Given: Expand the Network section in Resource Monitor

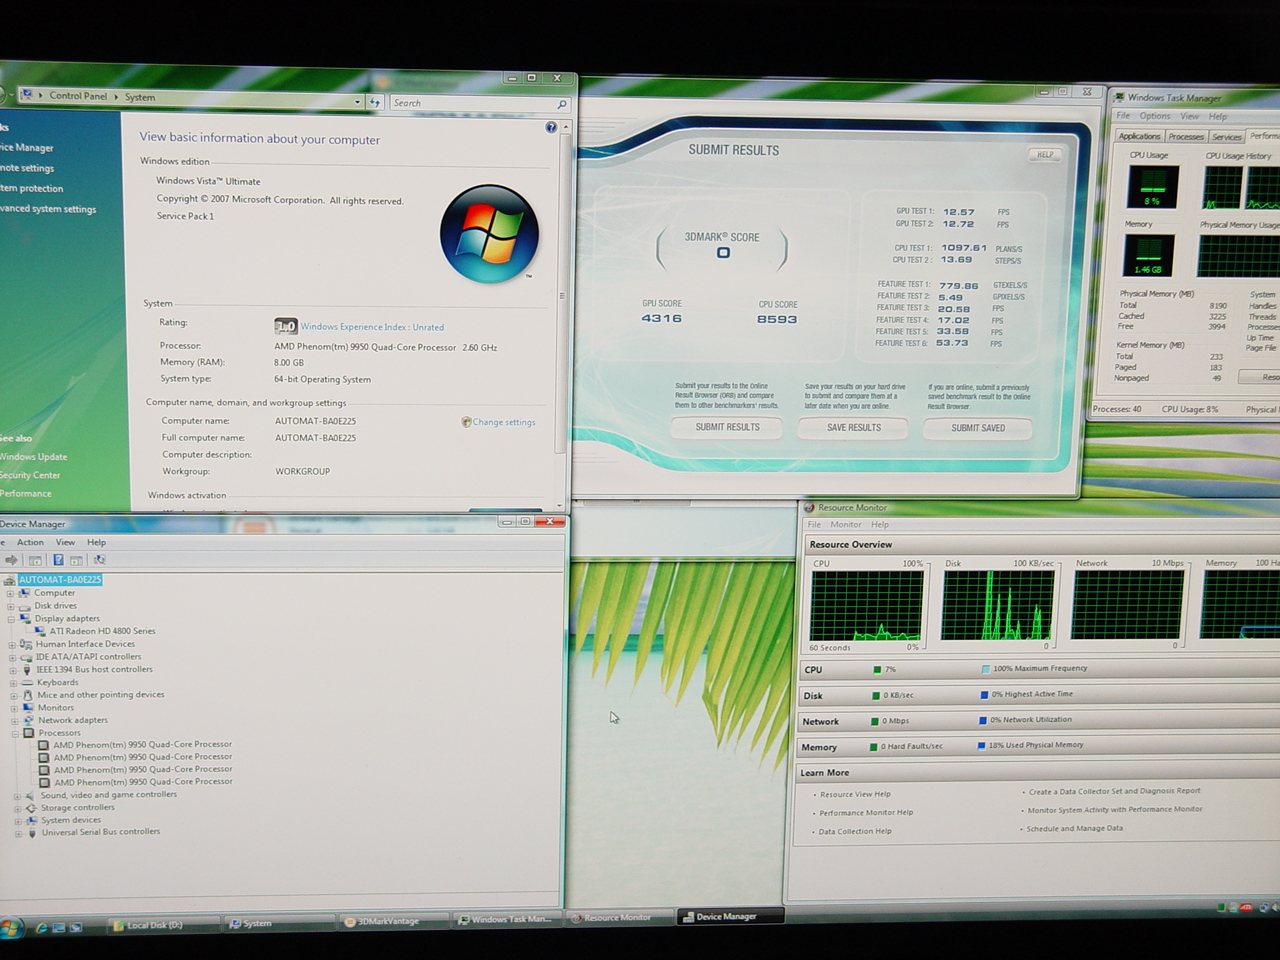Looking at the screenshot, I should point(1040,721).
